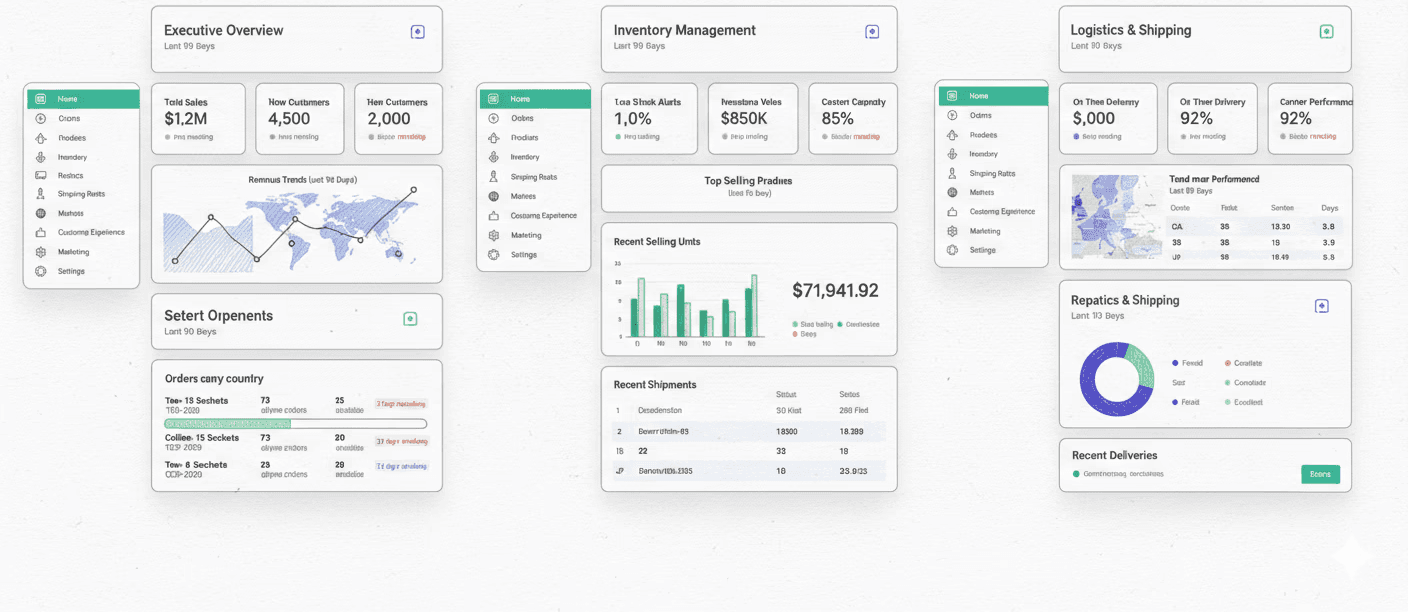Select Home in the Logistics sidebar menu

tap(992, 96)
